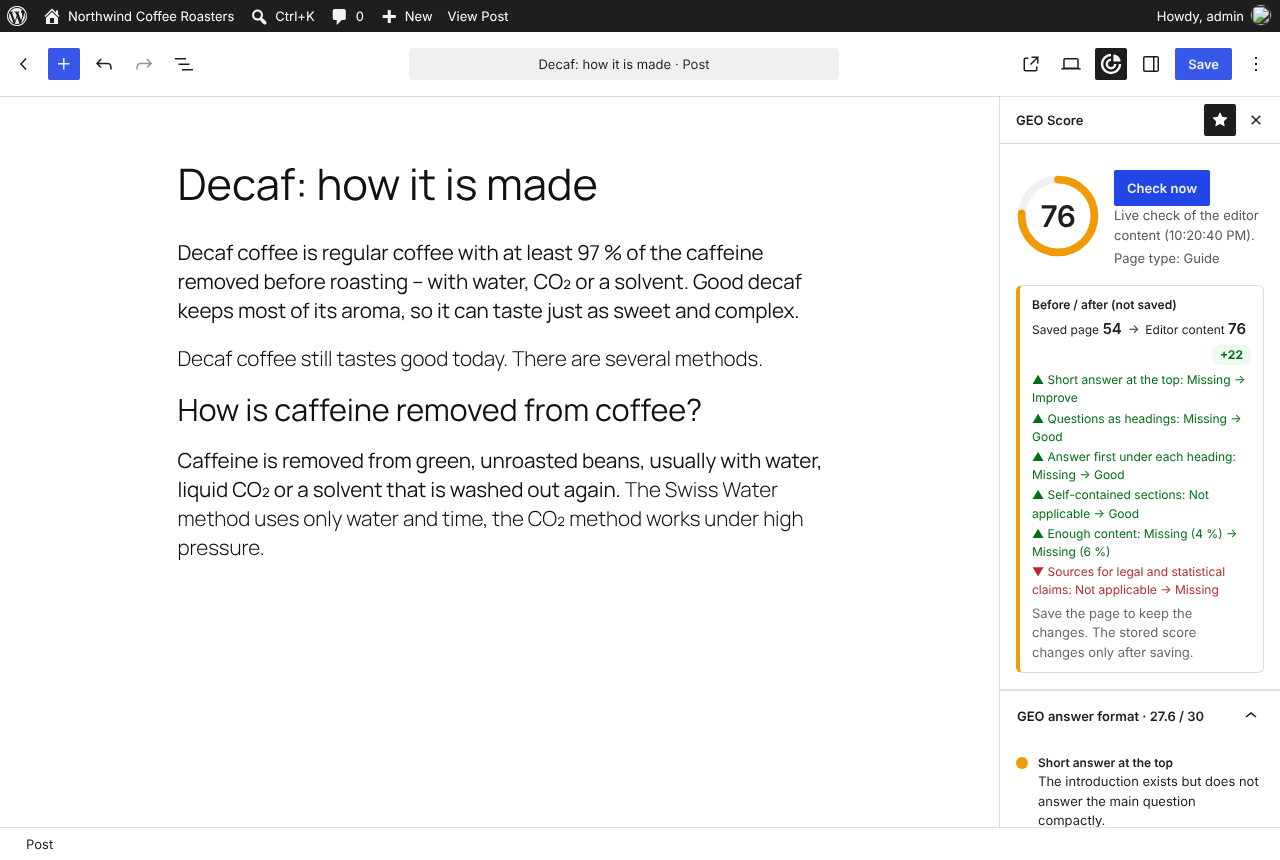Open the Ctrl+K command search
Image resolution: width=1280 pixels, height=860 pixels.
coord(283,16)
